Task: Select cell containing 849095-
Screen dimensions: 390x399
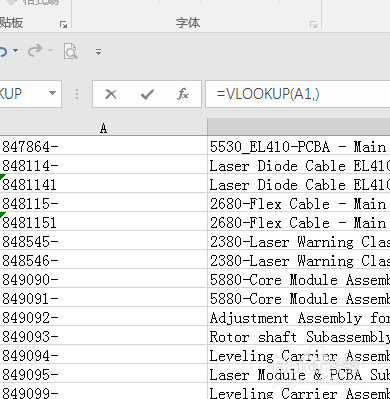Action: click(103, 373)
